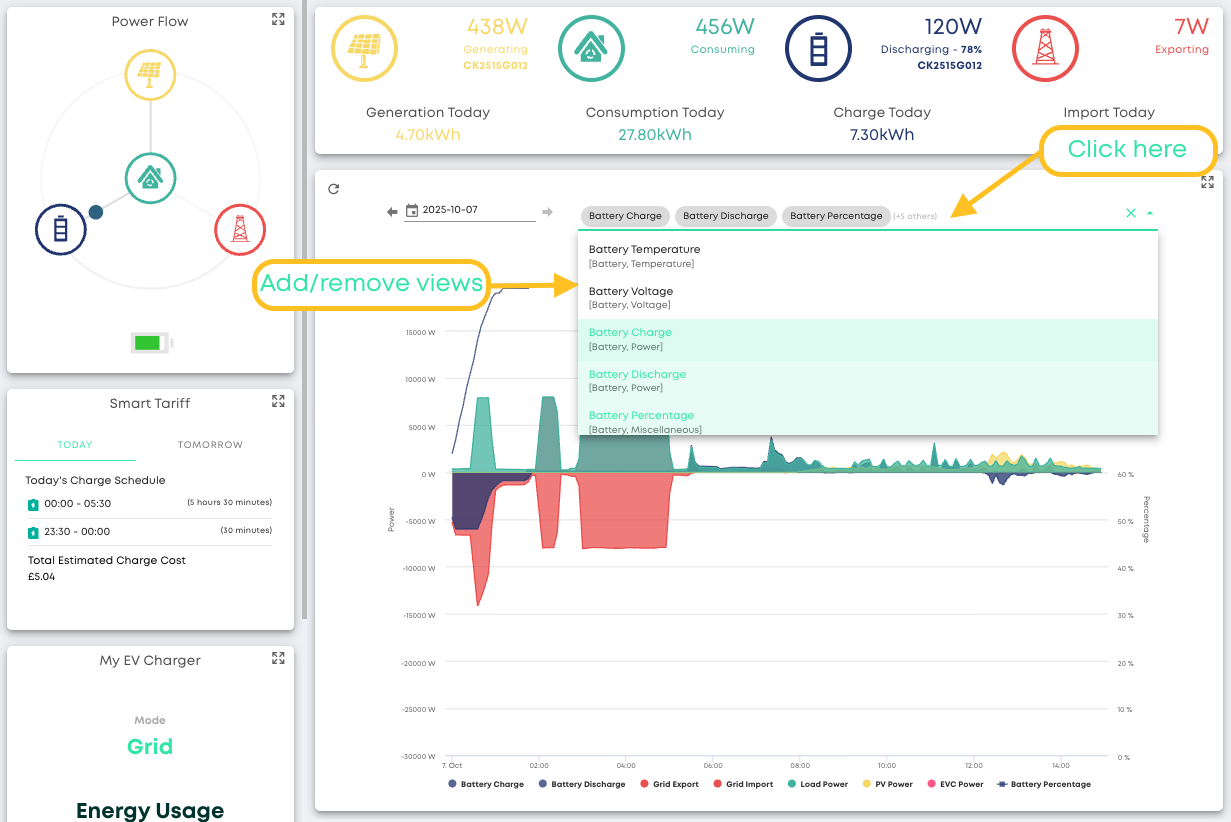Select Battery Temperature from the list
Screen dimensions: 1231x822
click(x=644, y=256)
